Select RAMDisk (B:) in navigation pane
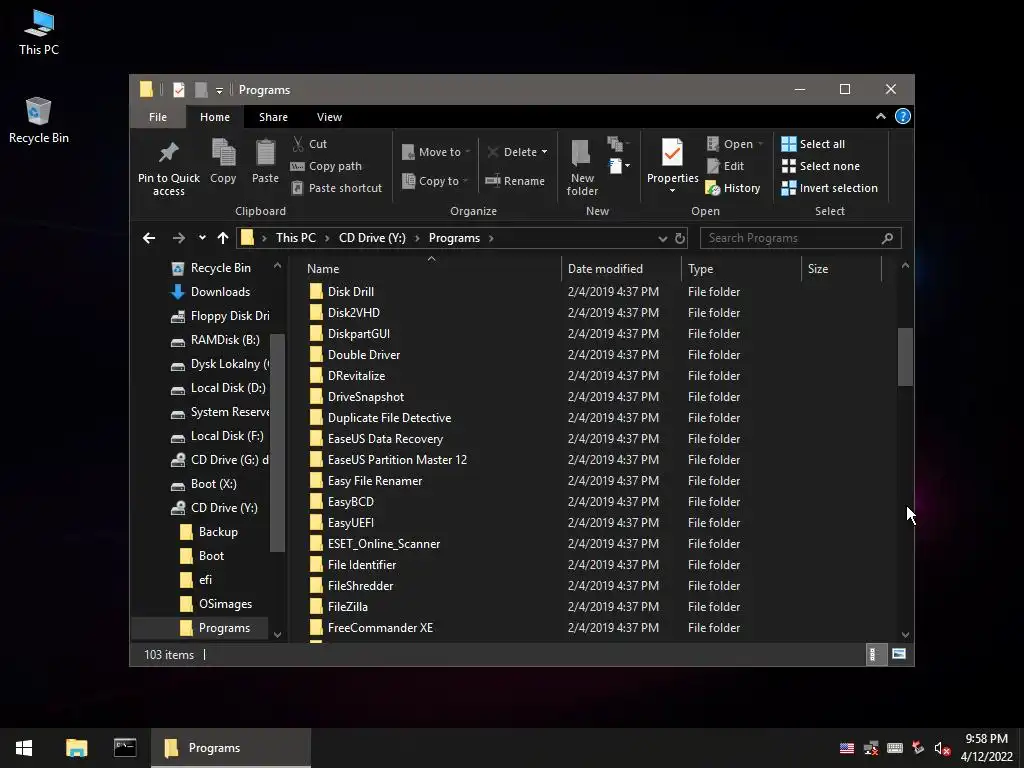 click(x=216, y=340)
